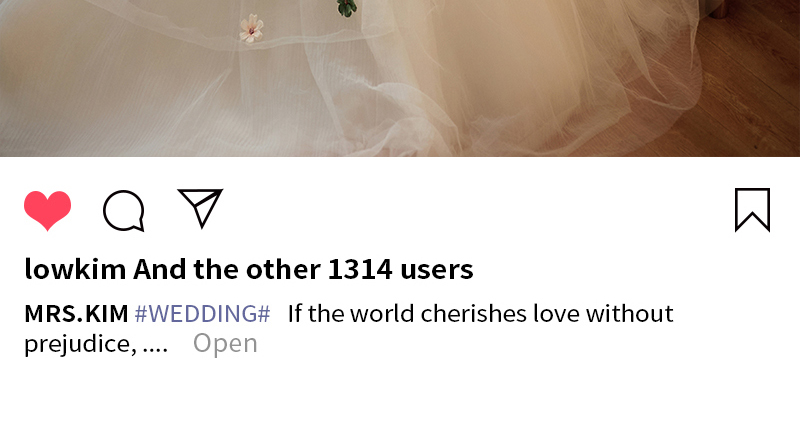Tap the #WEDDING# hashtag
800x442 pixels.
point(203,313)
